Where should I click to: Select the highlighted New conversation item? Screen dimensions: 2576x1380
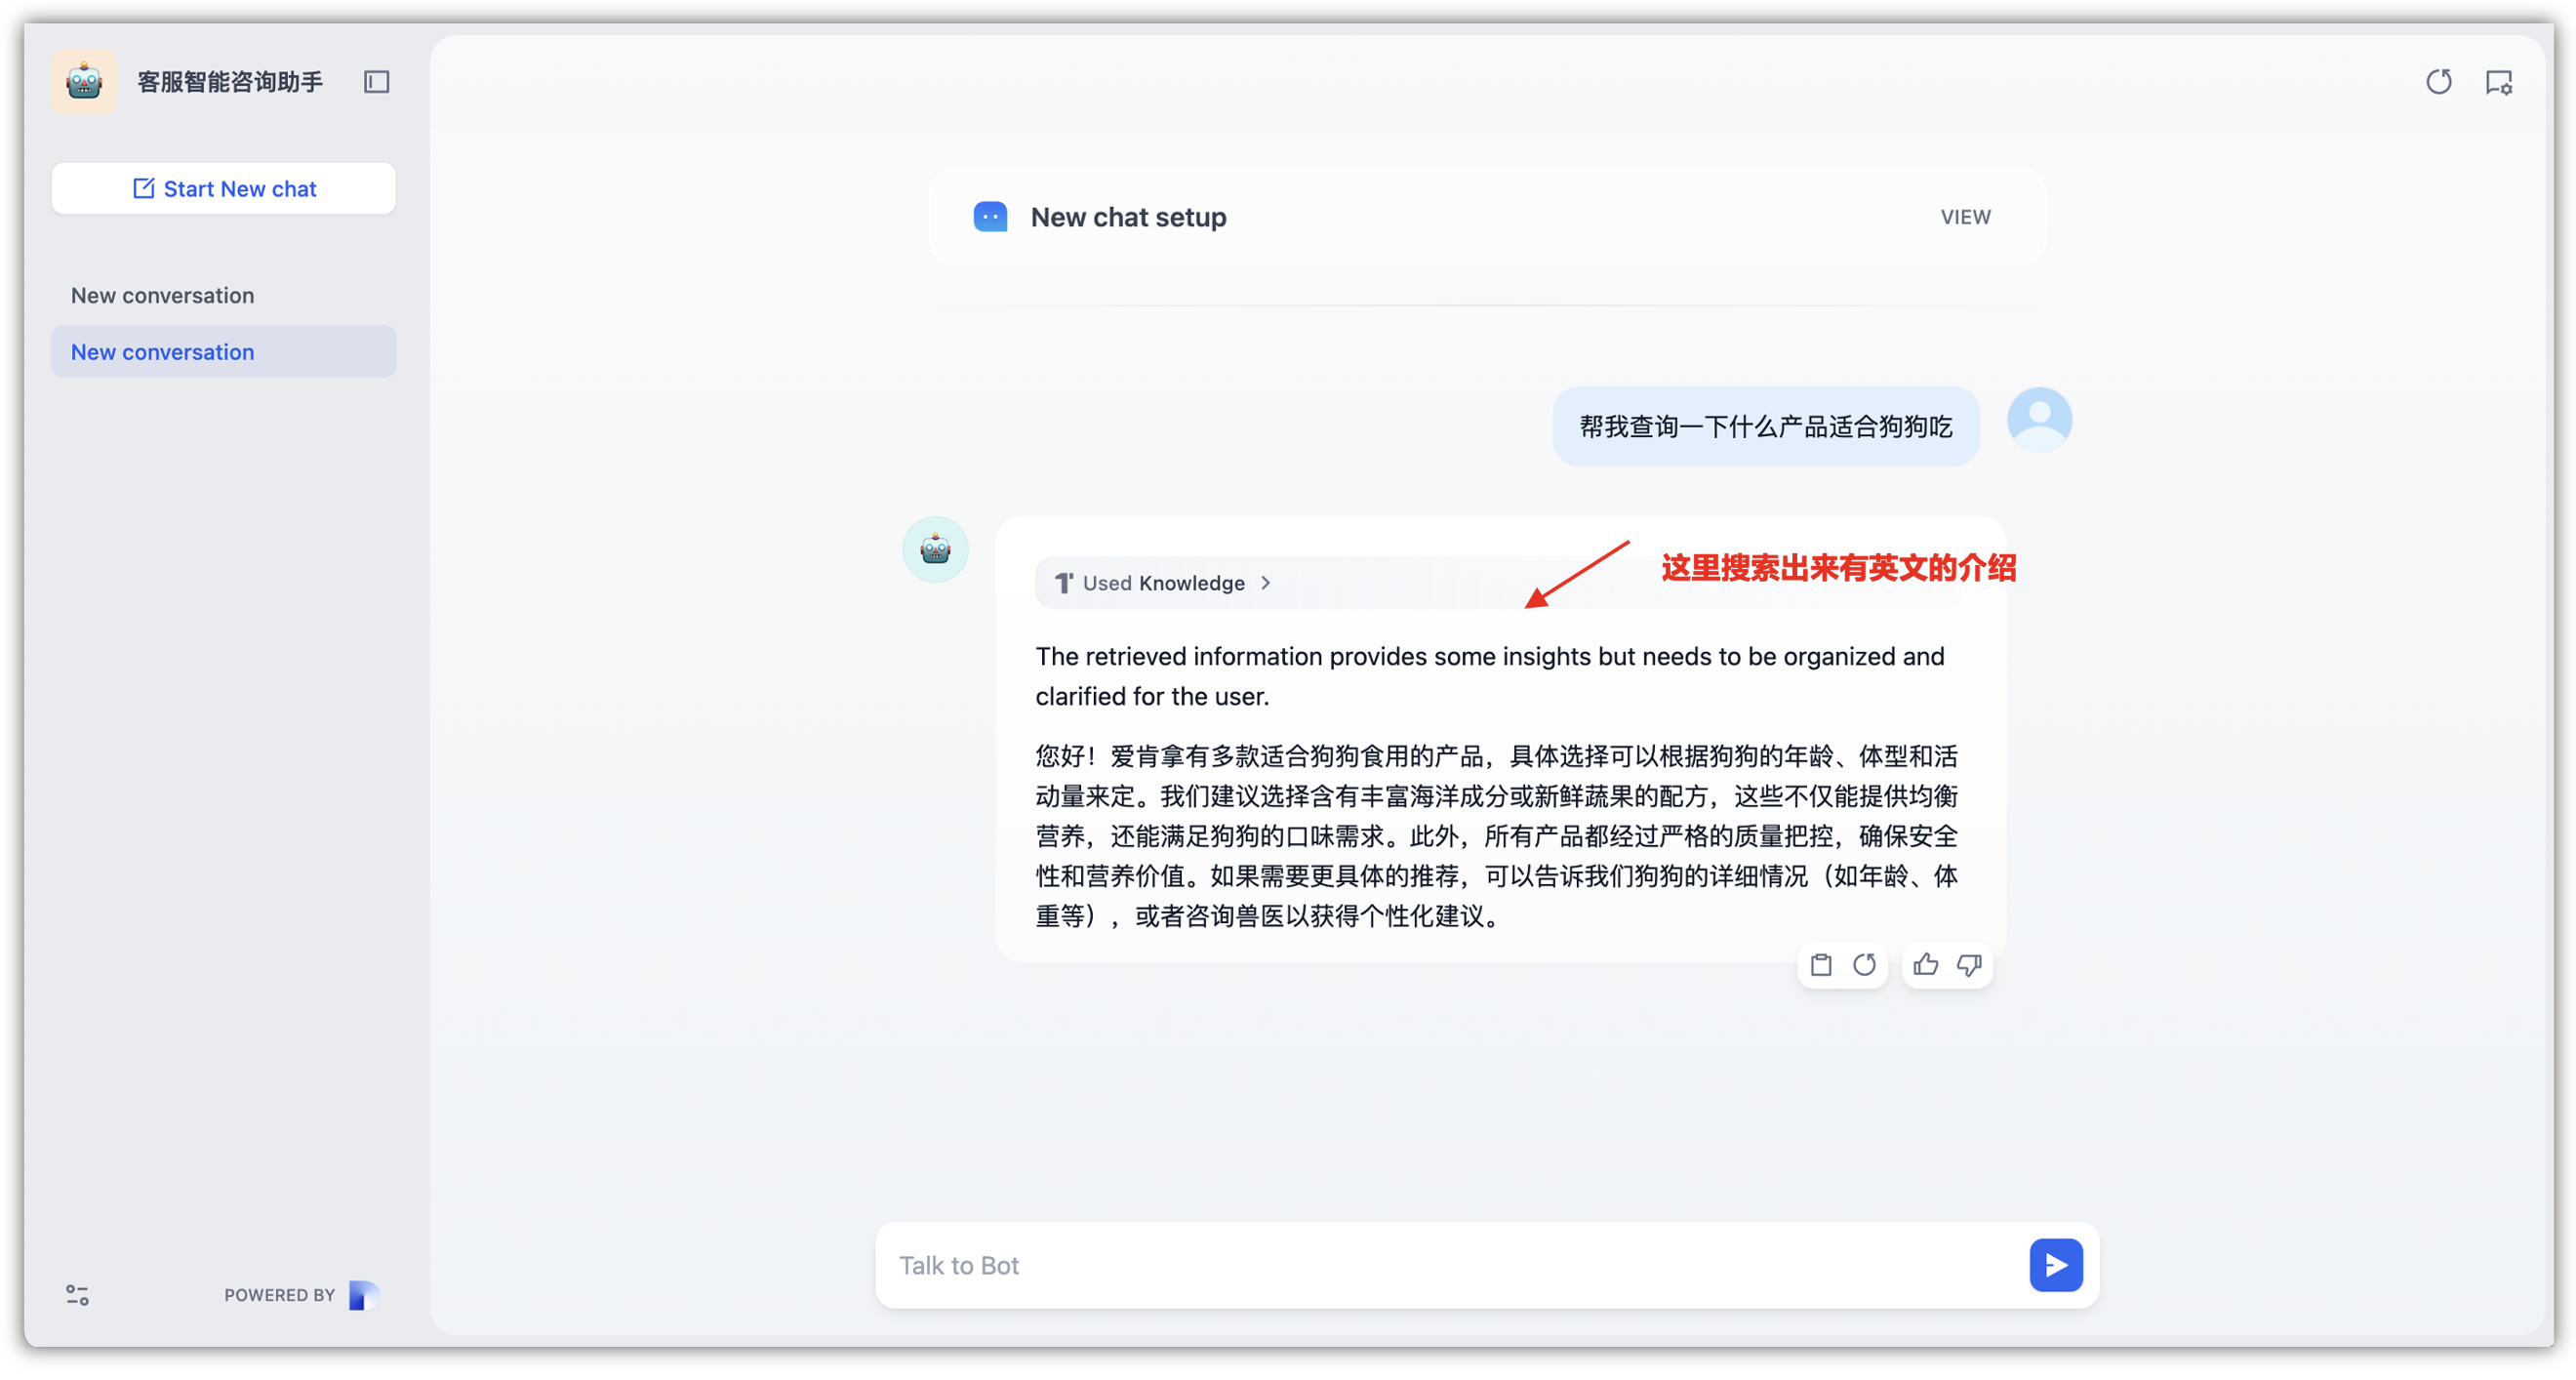(x=162, y=352)
